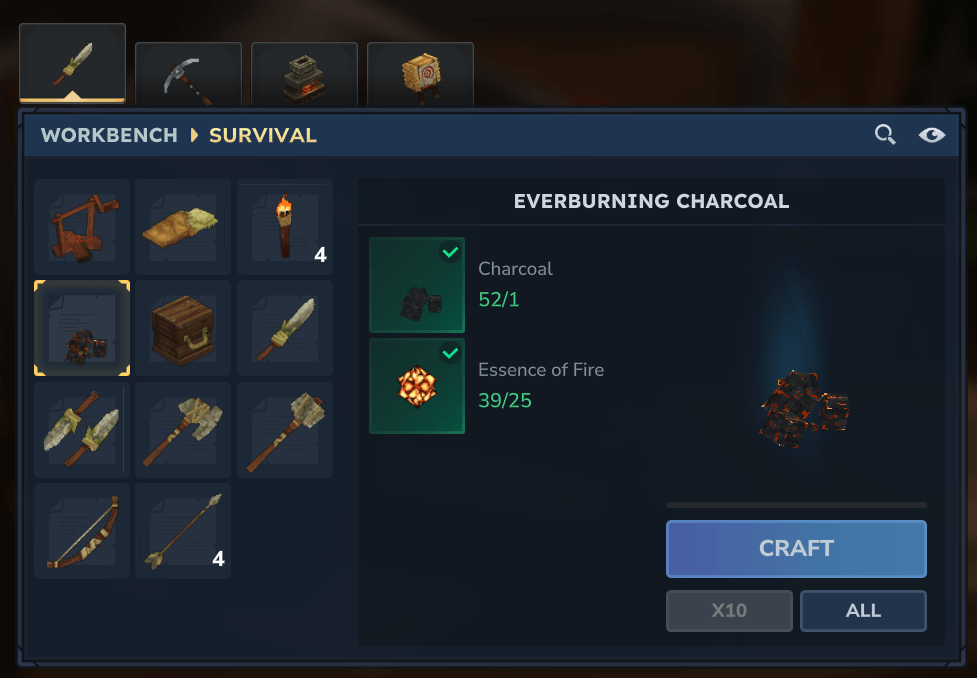Select the stone axe recipe
Image resolution: width=977 pixels, height=678 pixels.
(183, 430)
